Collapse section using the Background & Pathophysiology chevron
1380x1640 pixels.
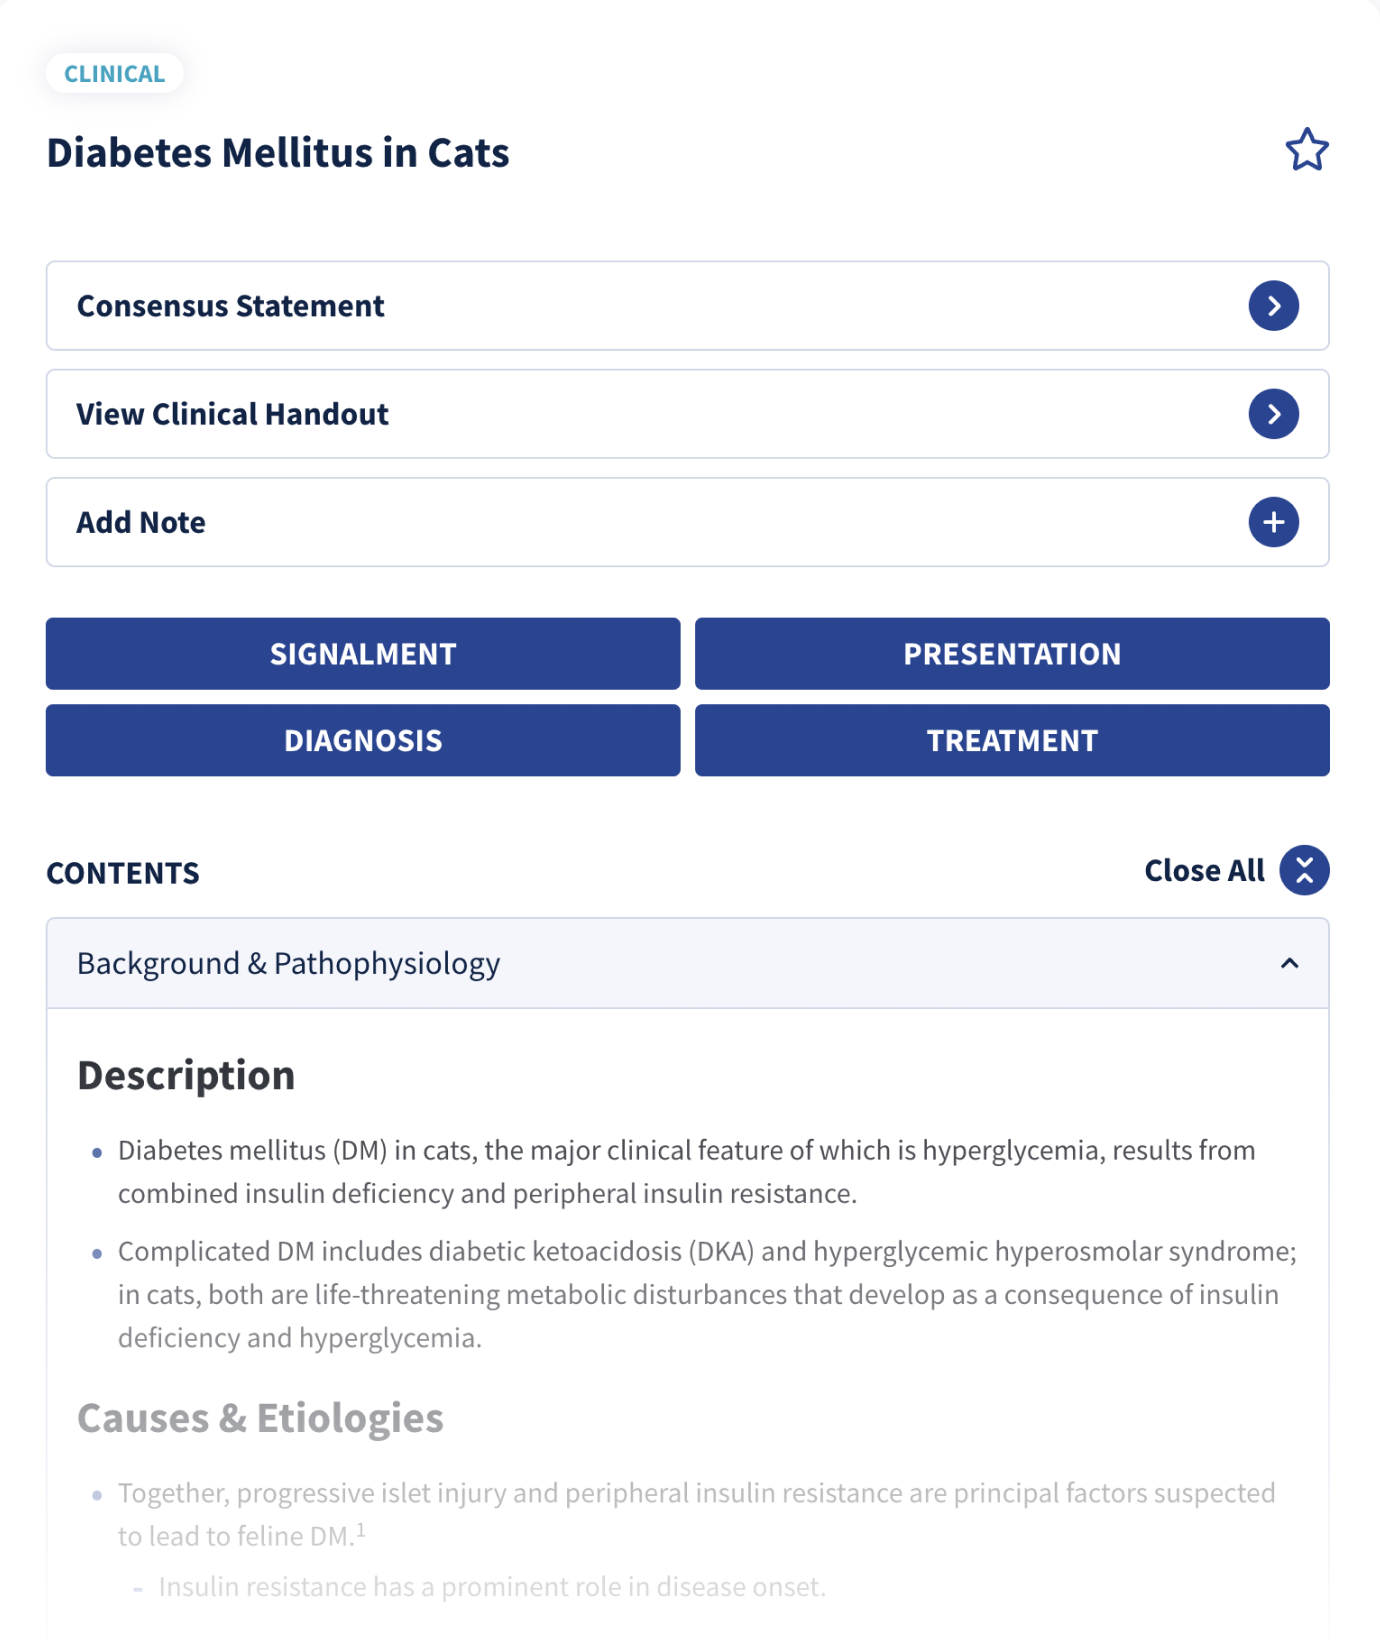[1289, 963]
